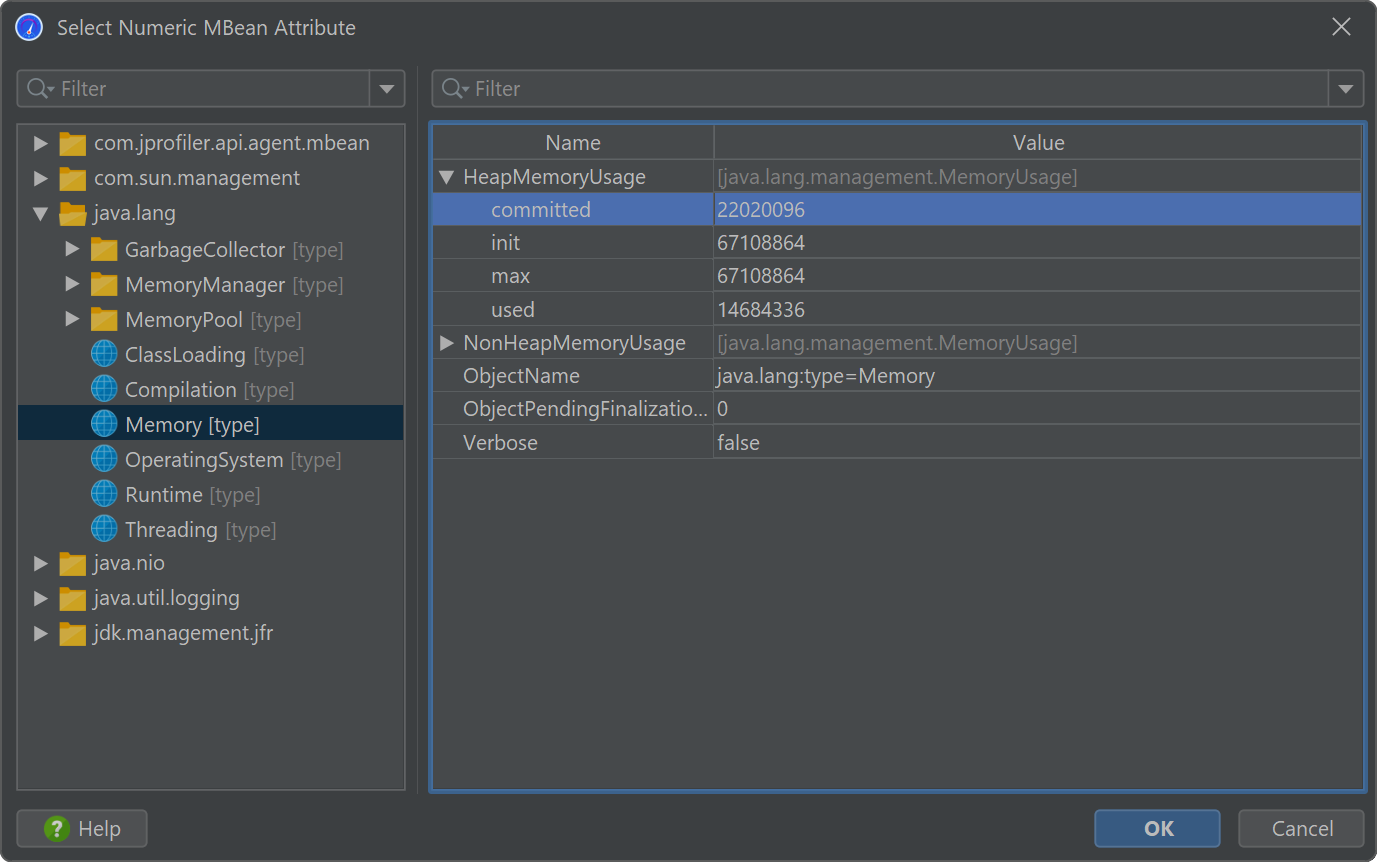Collapse the HeapMemoryUsage attribute row

(447, 177)
